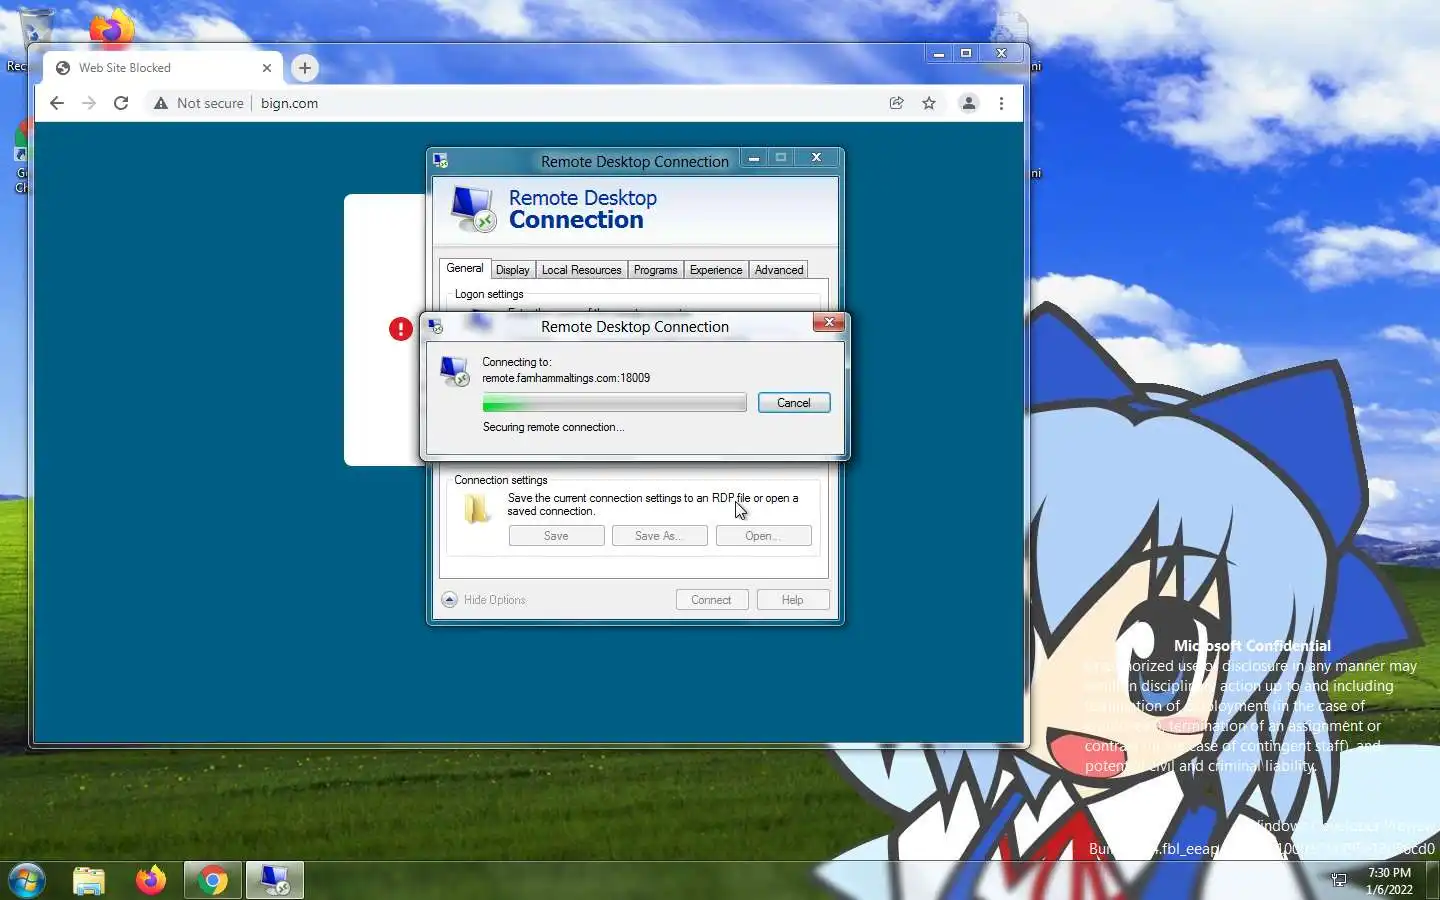This screenshot has width=1440, height=900.
Task: Open Help for Remote Desktop Connection
Action: 792,600
